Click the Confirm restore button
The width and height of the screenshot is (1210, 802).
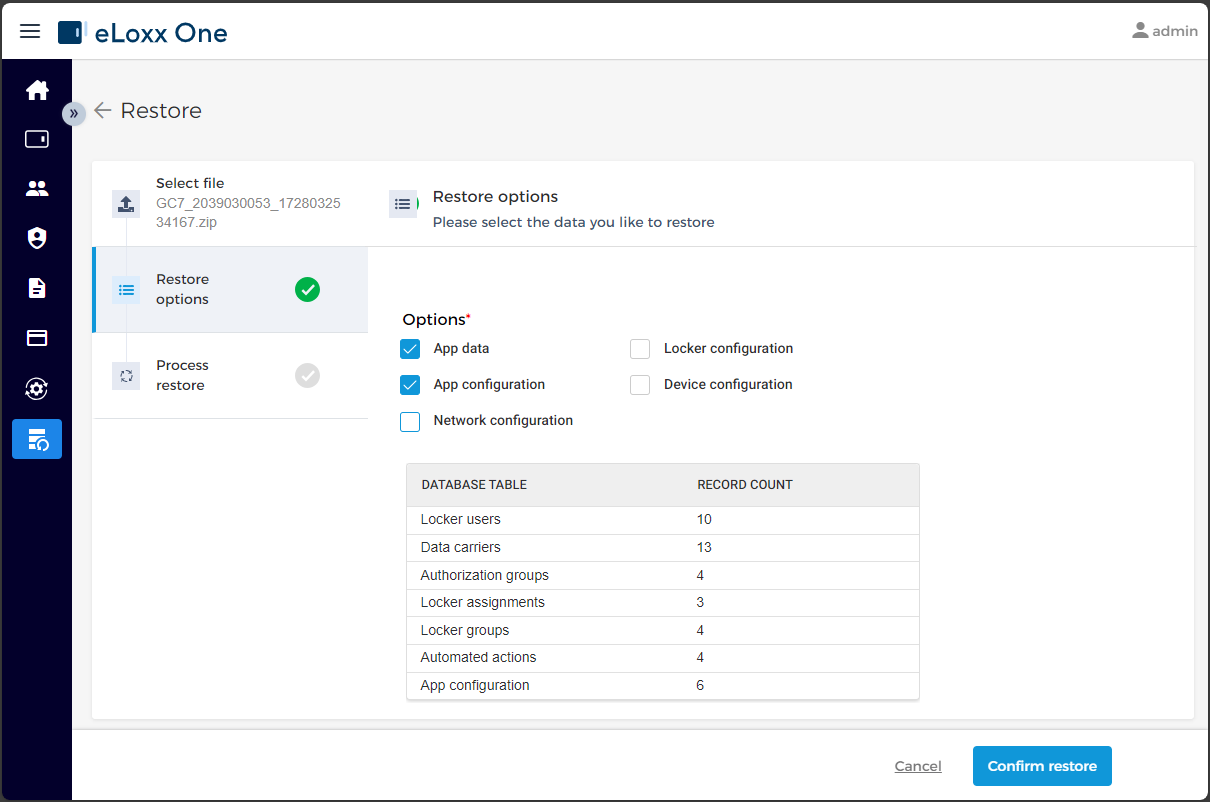pyautogui.click(x=1042, y=766)
